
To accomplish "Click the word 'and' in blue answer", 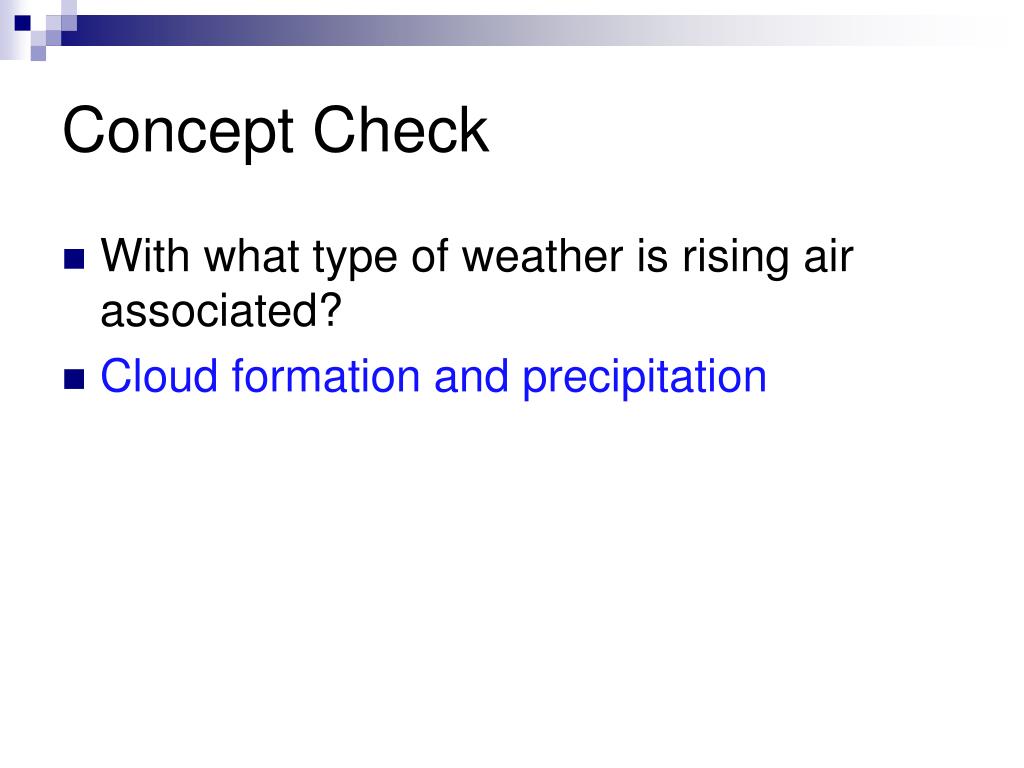I will coord(472,376).
